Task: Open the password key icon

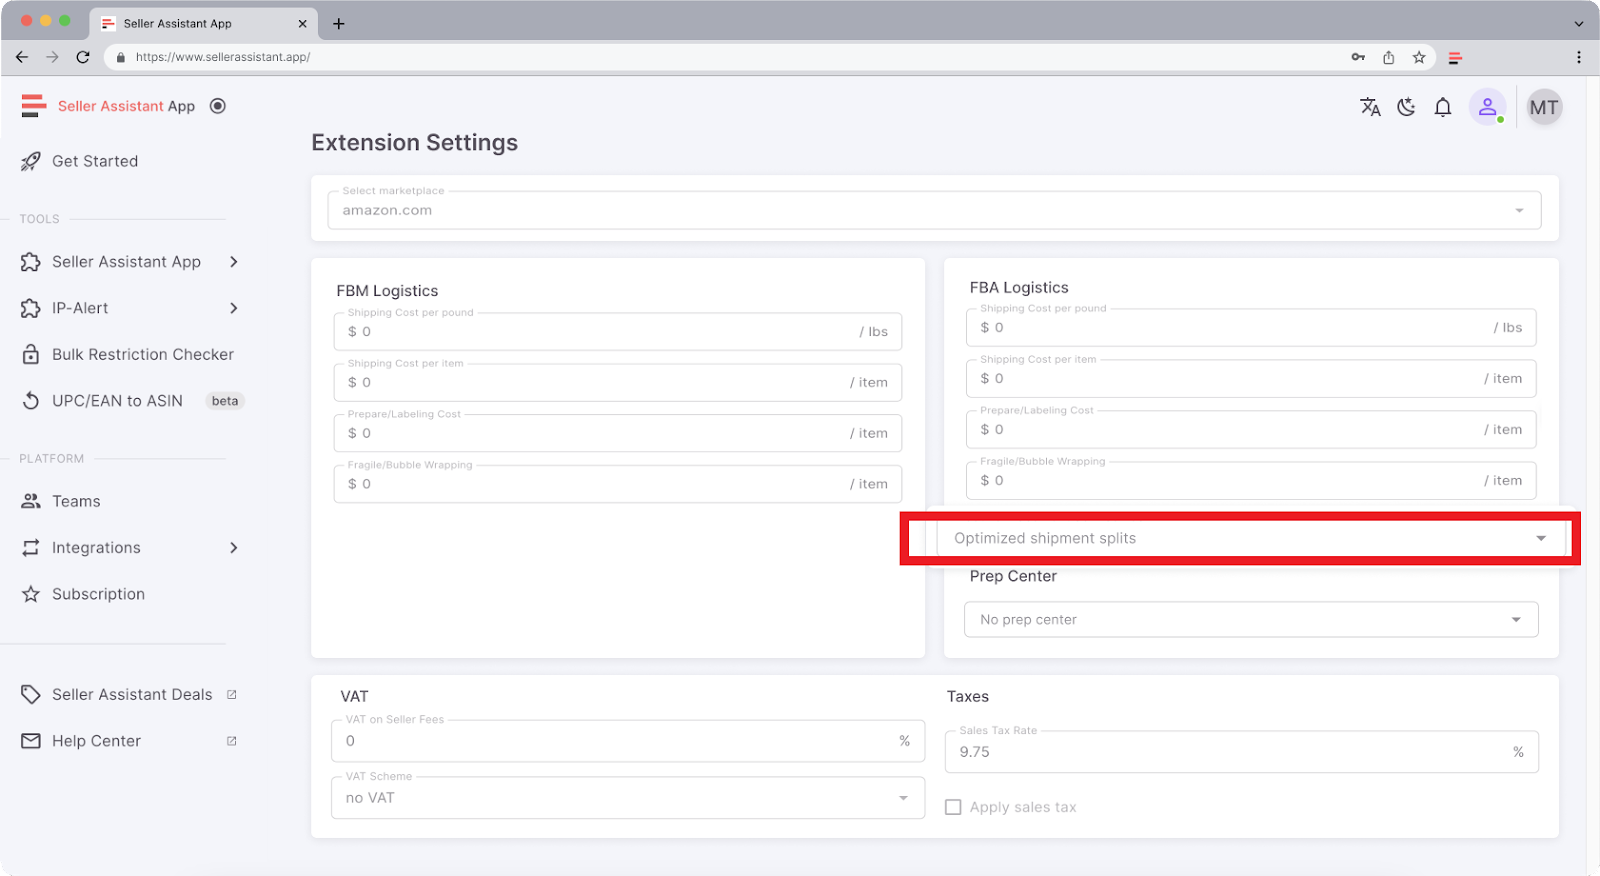Action: tap(1358, 57)
